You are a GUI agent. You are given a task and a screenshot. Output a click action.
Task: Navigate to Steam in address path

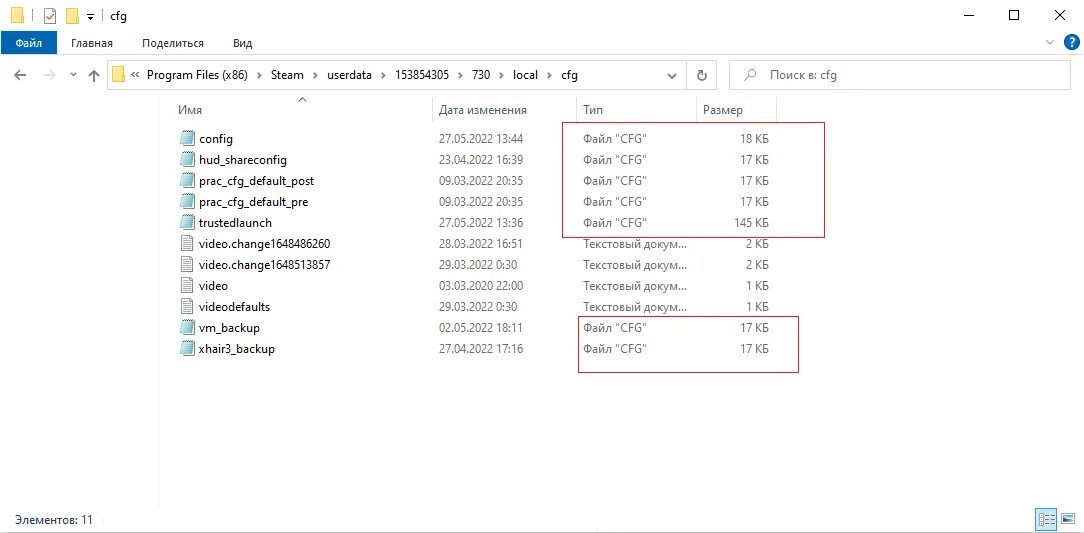(287, 75)
